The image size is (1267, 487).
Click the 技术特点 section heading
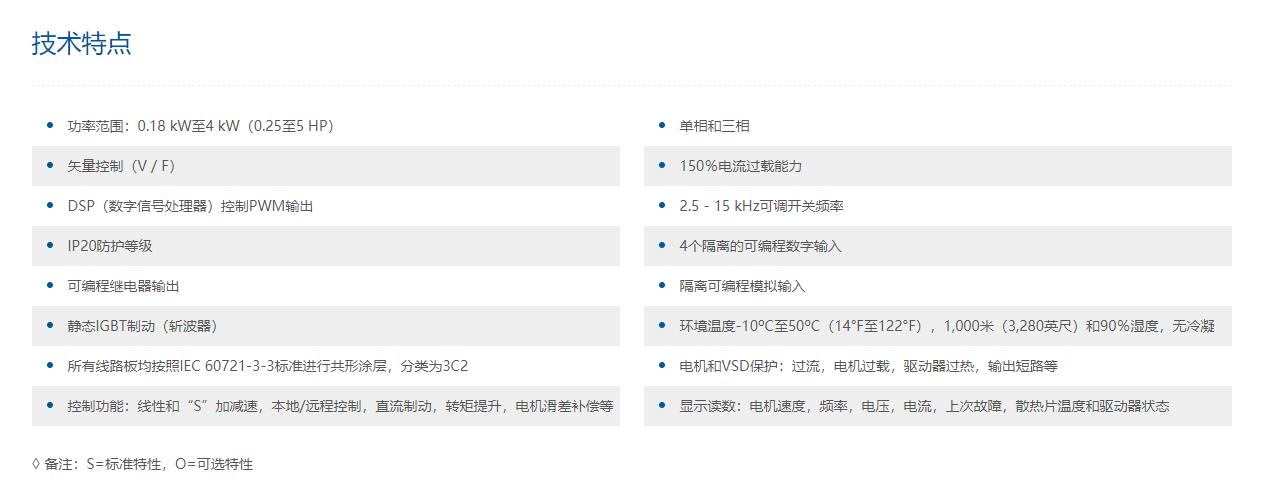[x=81, y=44]
